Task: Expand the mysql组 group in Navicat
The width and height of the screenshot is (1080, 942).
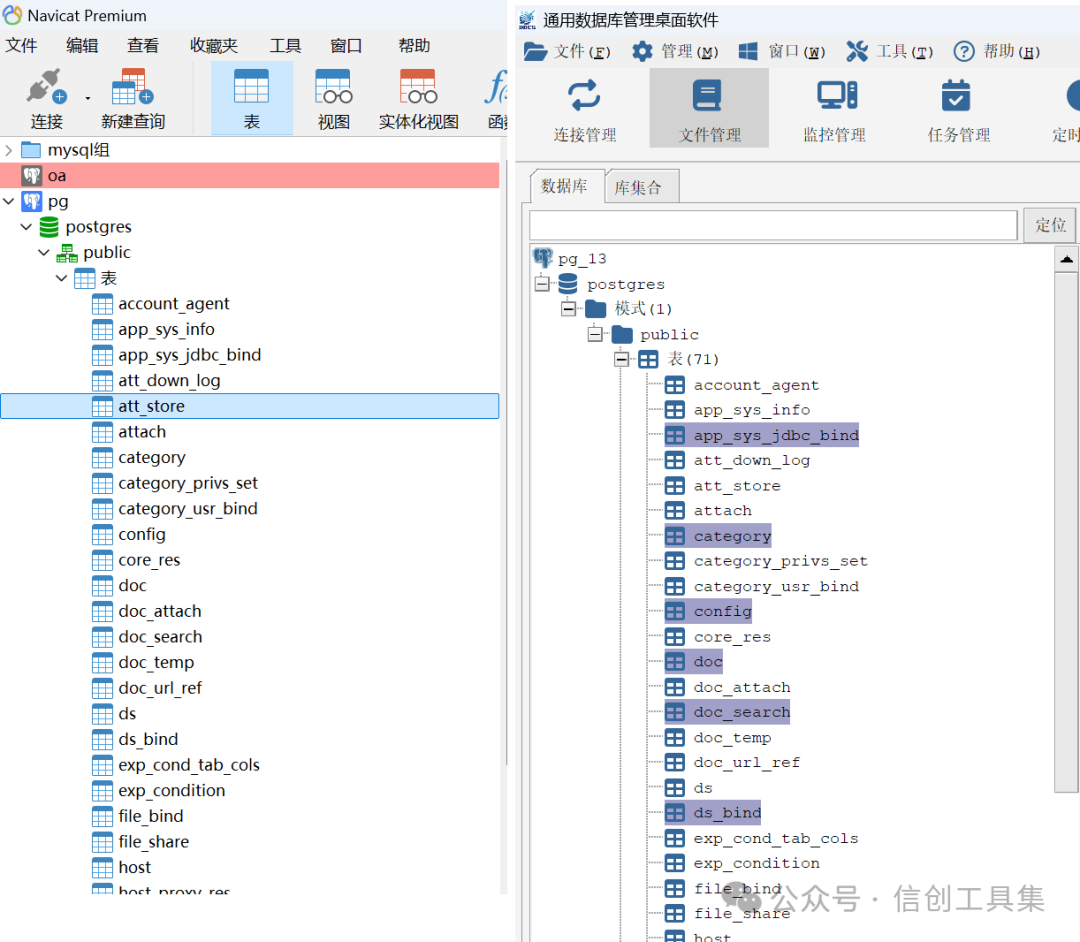Action: 8,149
